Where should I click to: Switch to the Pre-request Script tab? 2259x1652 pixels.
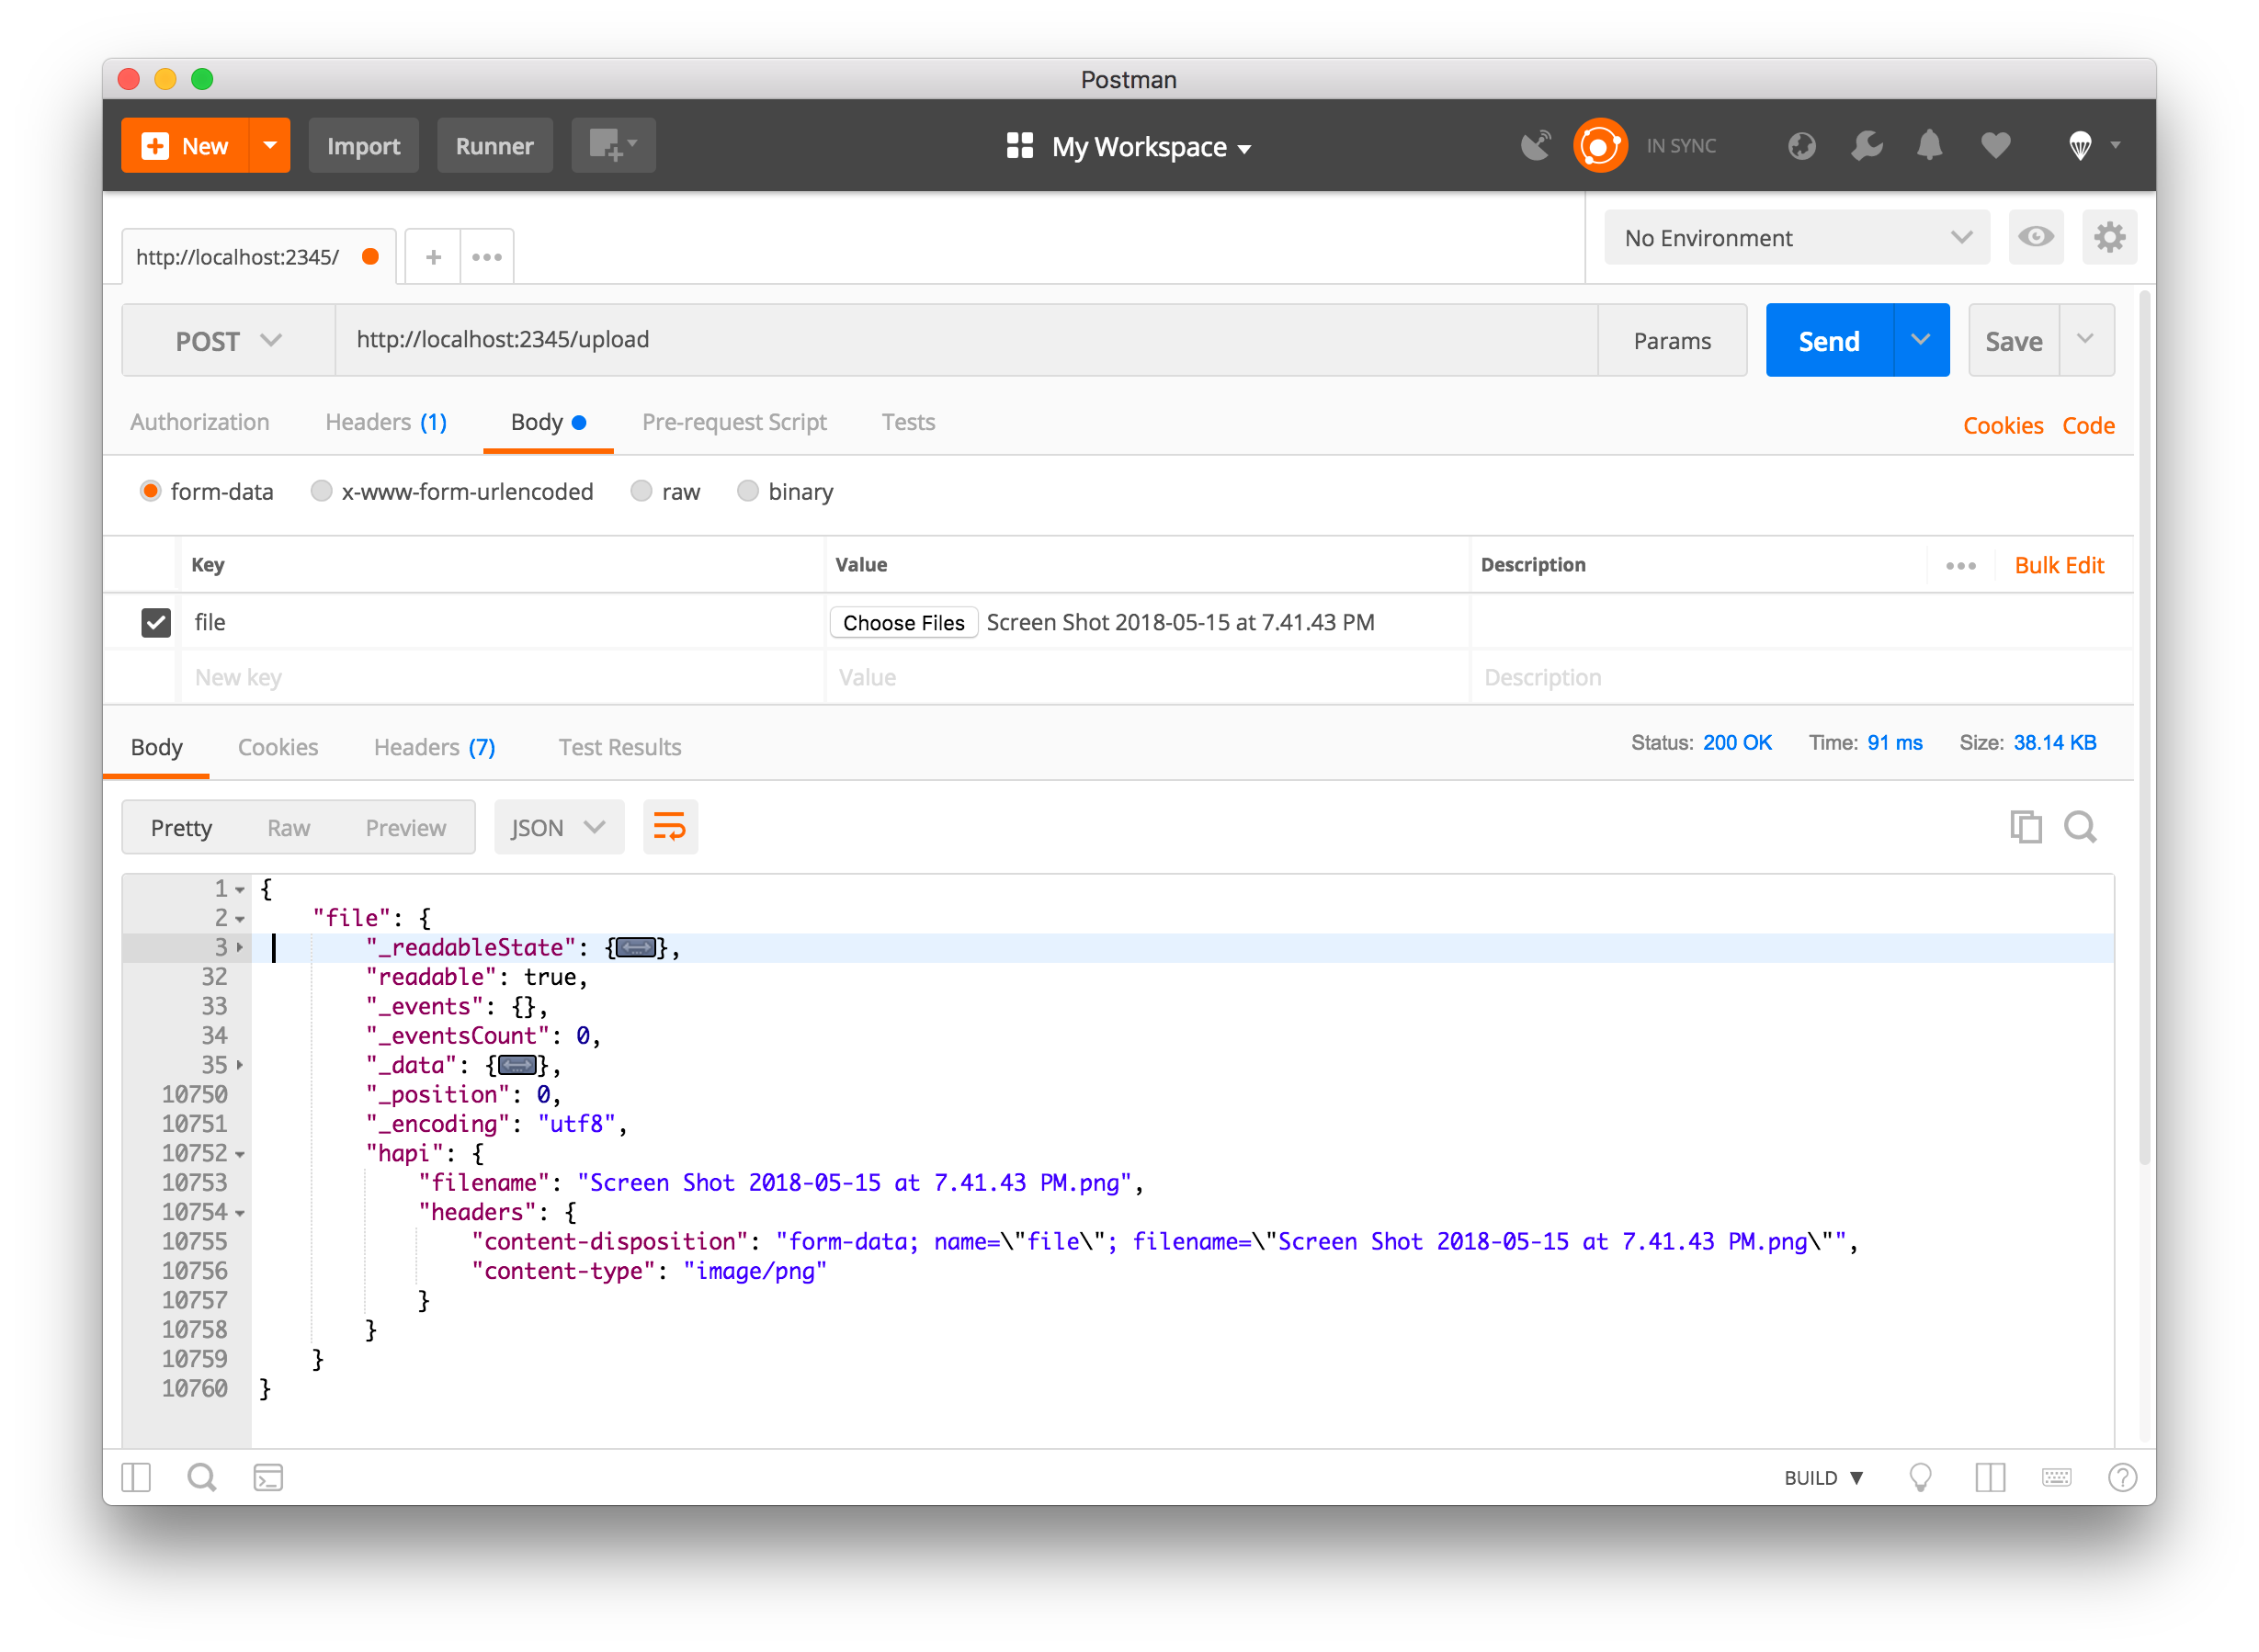click(734, 422)
